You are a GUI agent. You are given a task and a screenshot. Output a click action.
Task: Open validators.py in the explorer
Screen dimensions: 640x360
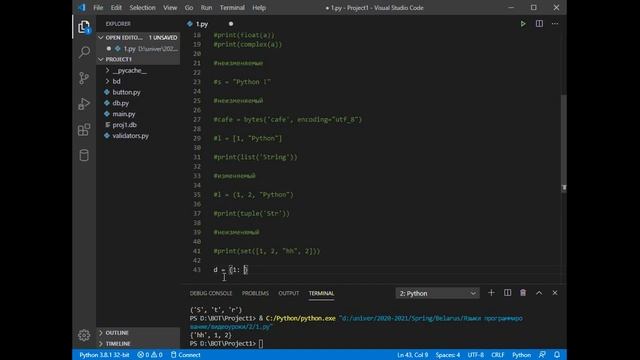point(131,136)
